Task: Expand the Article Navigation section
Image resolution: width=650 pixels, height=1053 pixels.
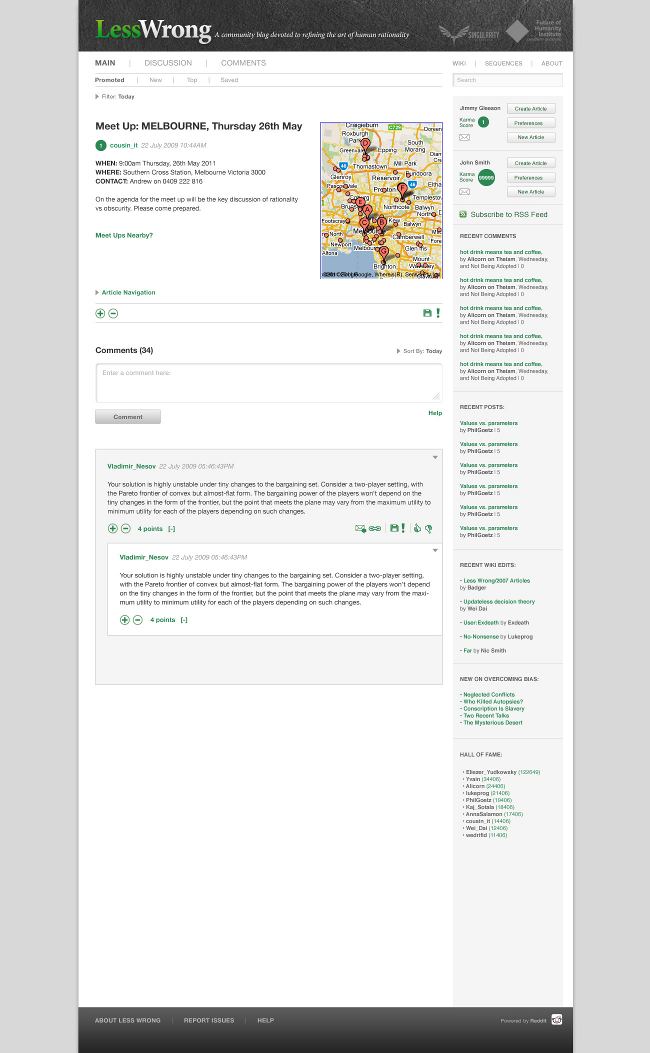Action: [x=126, y=293]
